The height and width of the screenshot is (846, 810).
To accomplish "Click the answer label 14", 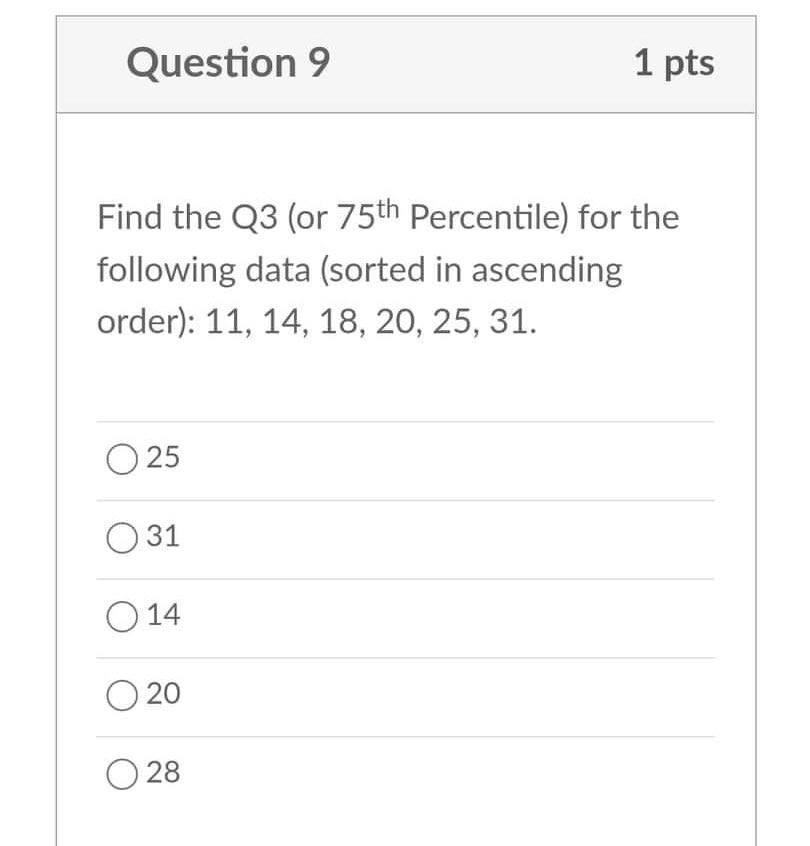I will 163,616.
